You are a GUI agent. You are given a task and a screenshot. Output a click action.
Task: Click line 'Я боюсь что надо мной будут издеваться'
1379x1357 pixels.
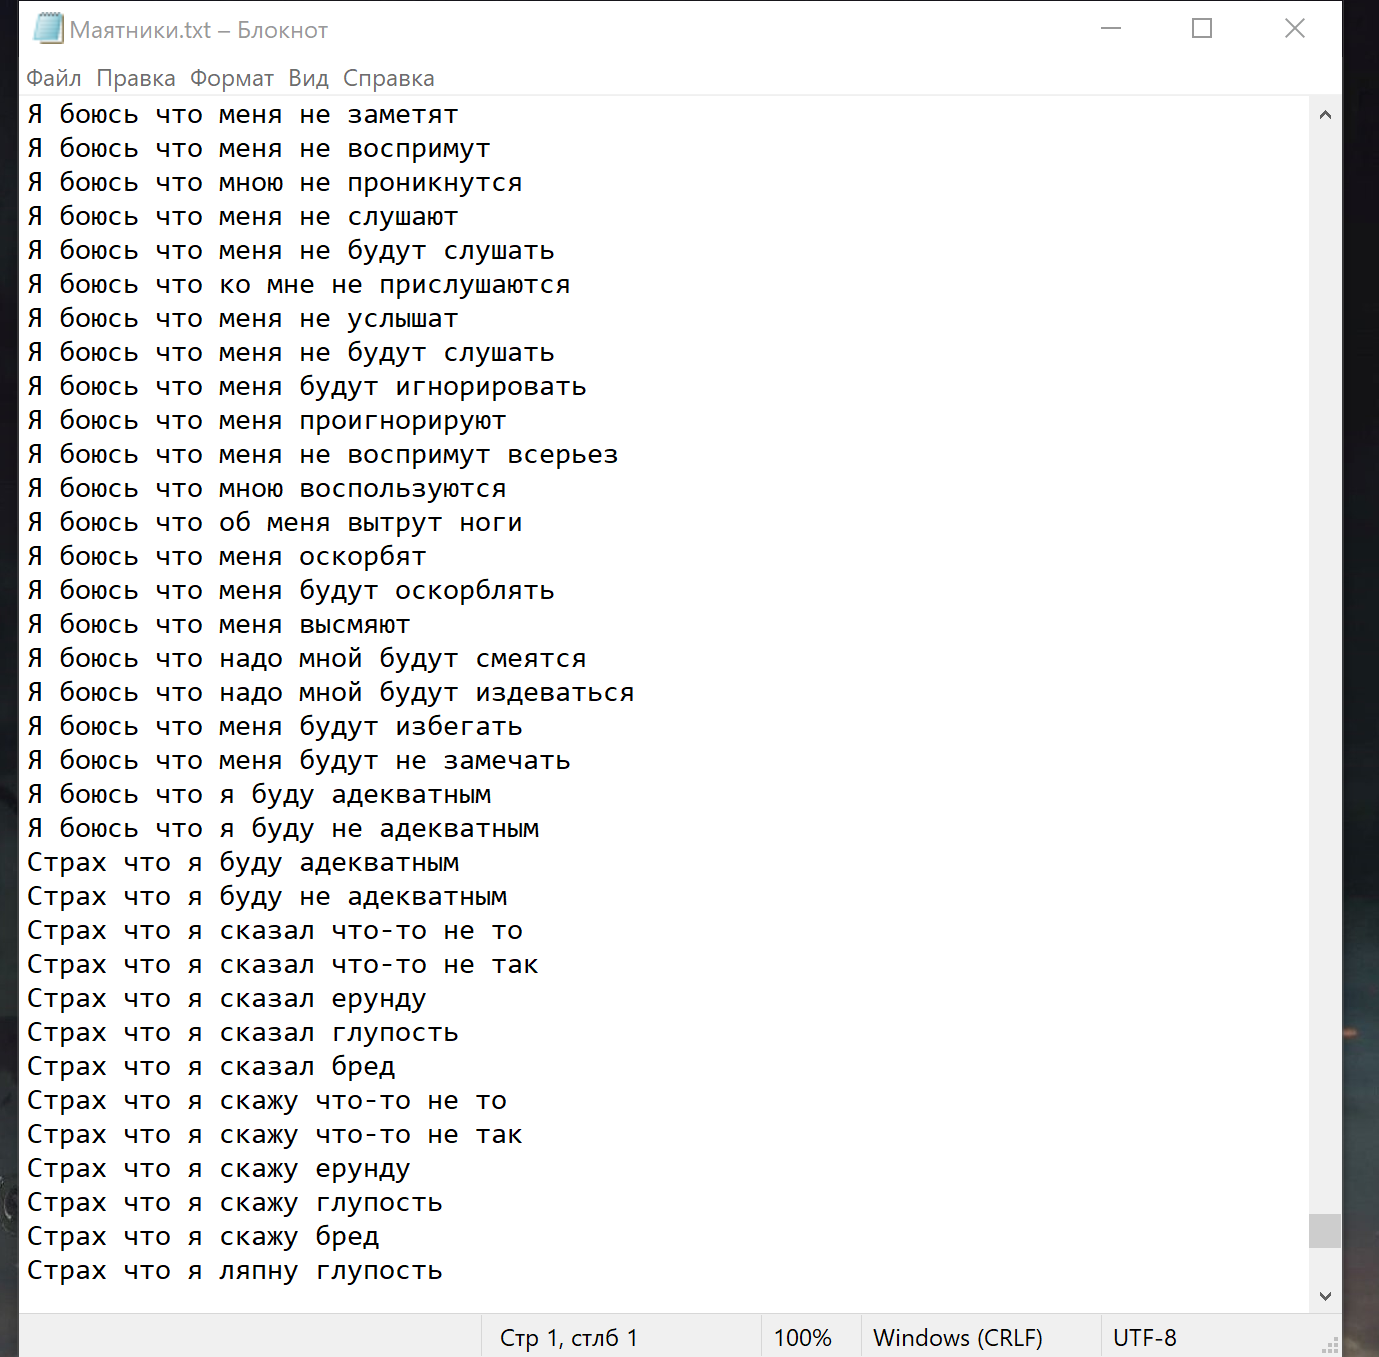pos(331,693)
